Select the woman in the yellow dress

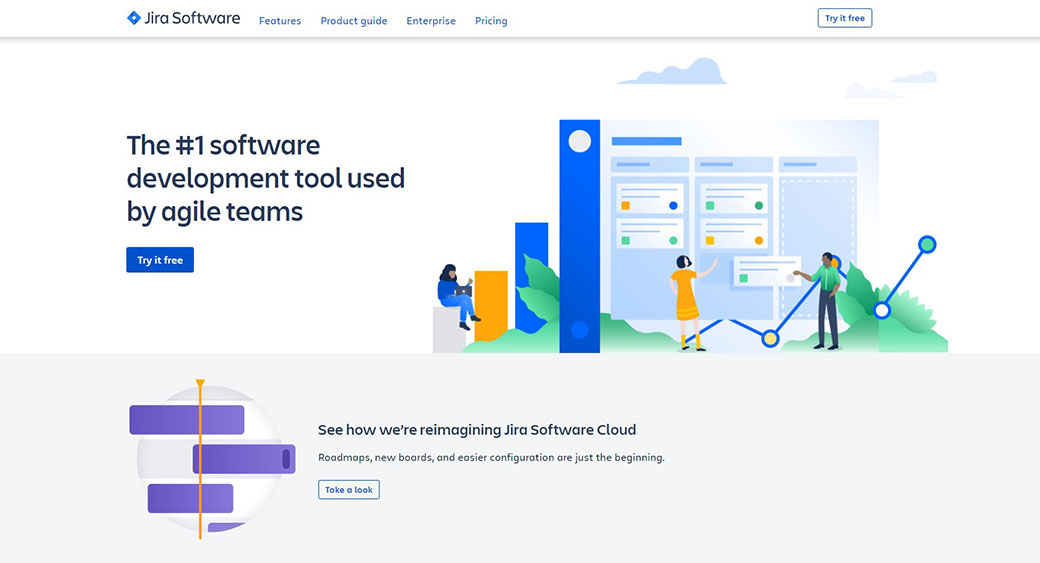click(x=687, y=299)
